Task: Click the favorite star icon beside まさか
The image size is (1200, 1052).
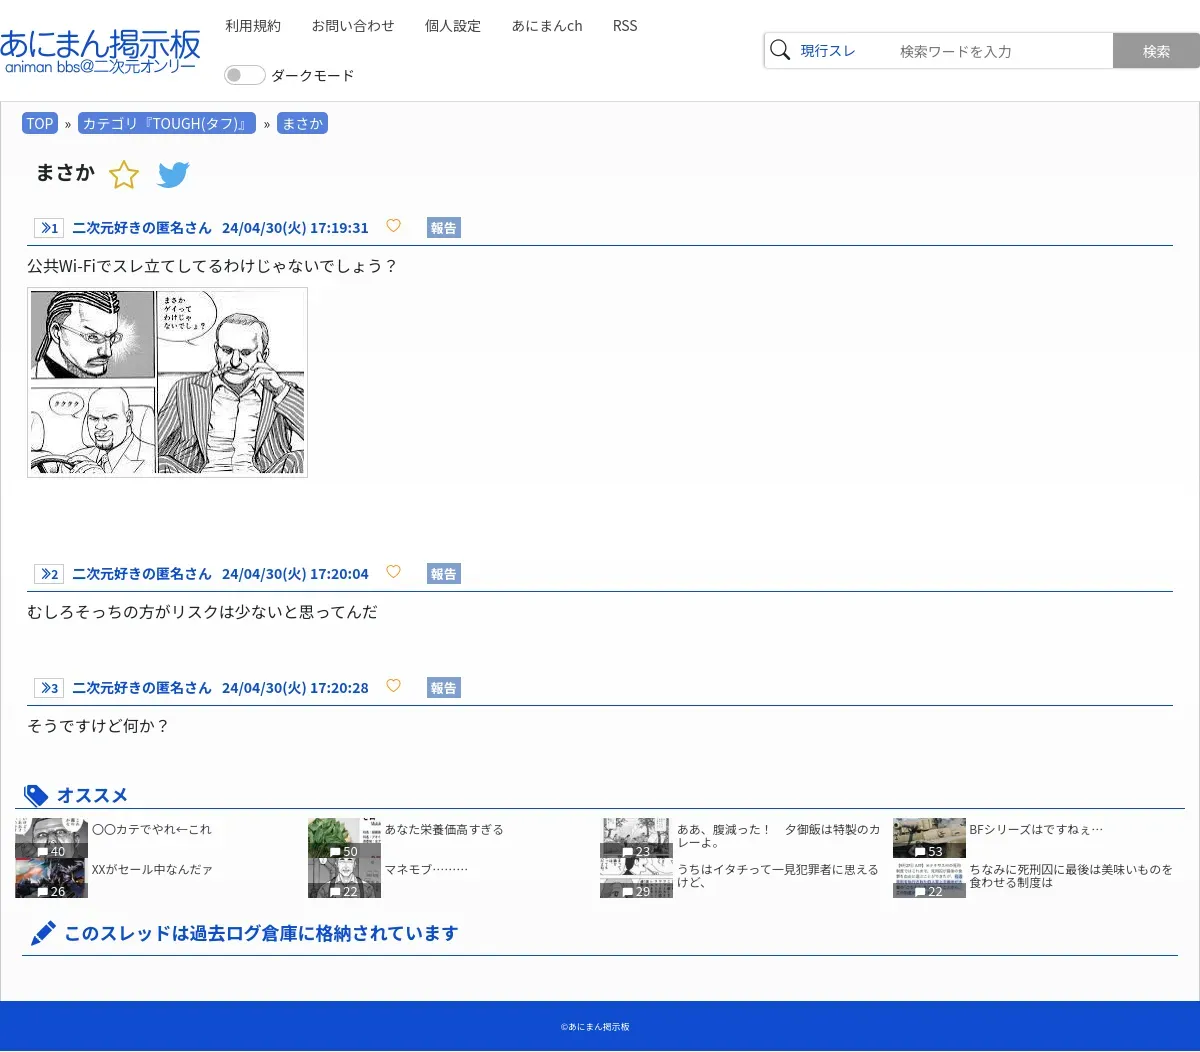Action: [124, 175]
